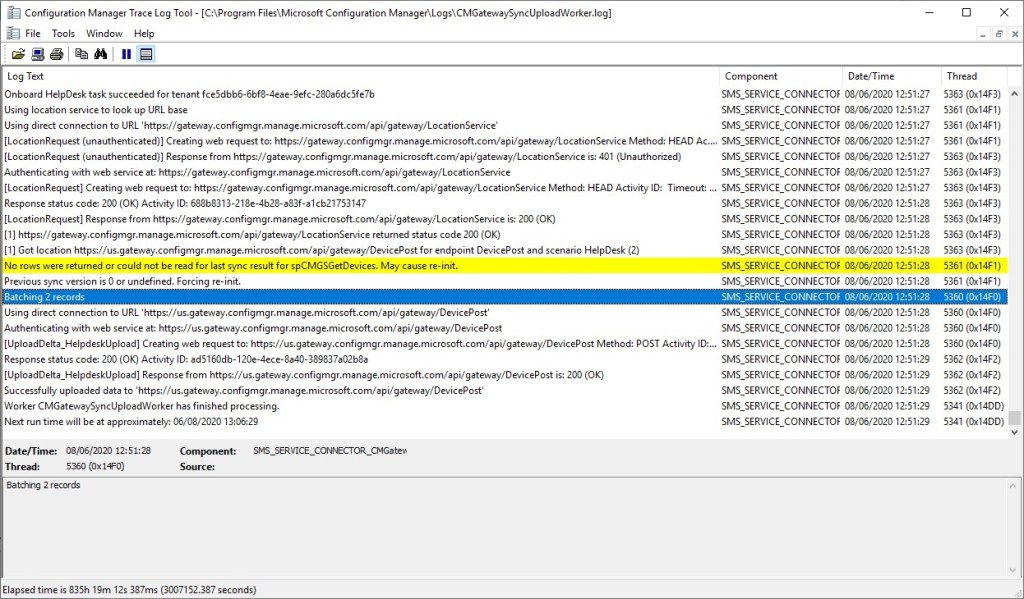
Task: Click the Open on Server computer icon
Action: tap(37, 54)
